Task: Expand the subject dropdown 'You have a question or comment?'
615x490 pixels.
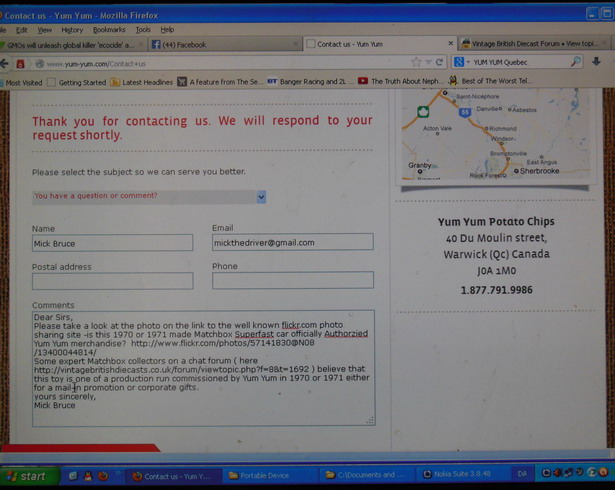Action: point(149,197)
